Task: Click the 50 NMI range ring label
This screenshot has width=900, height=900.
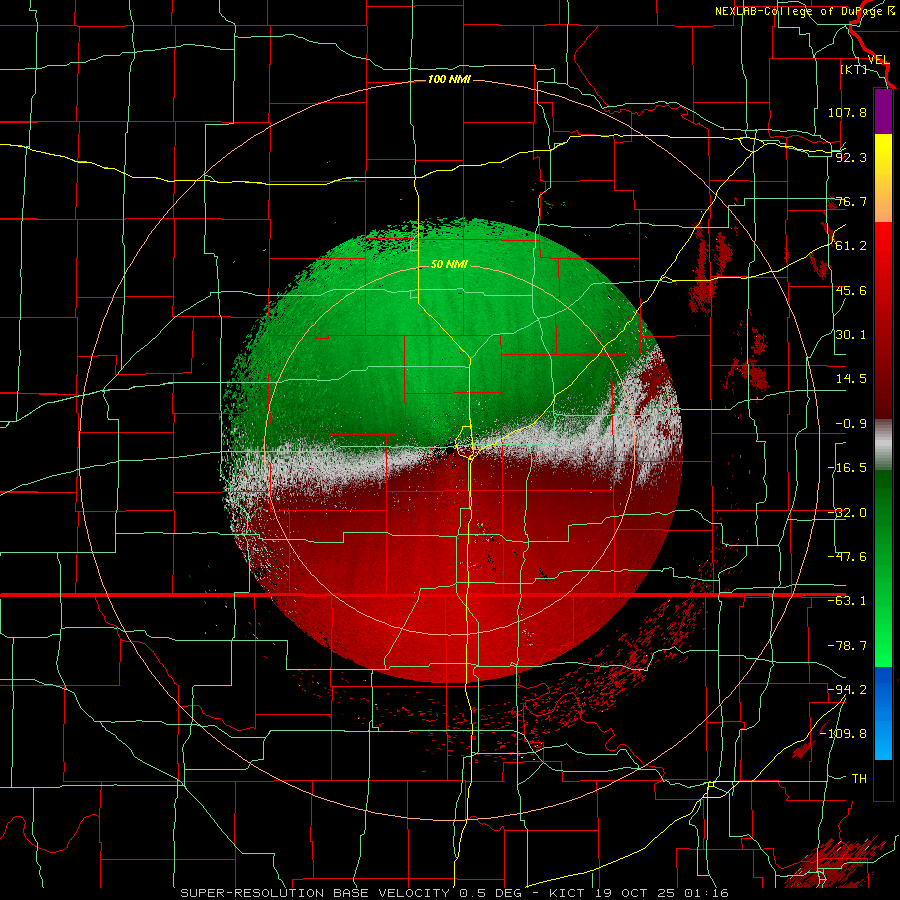Action: 449,265
